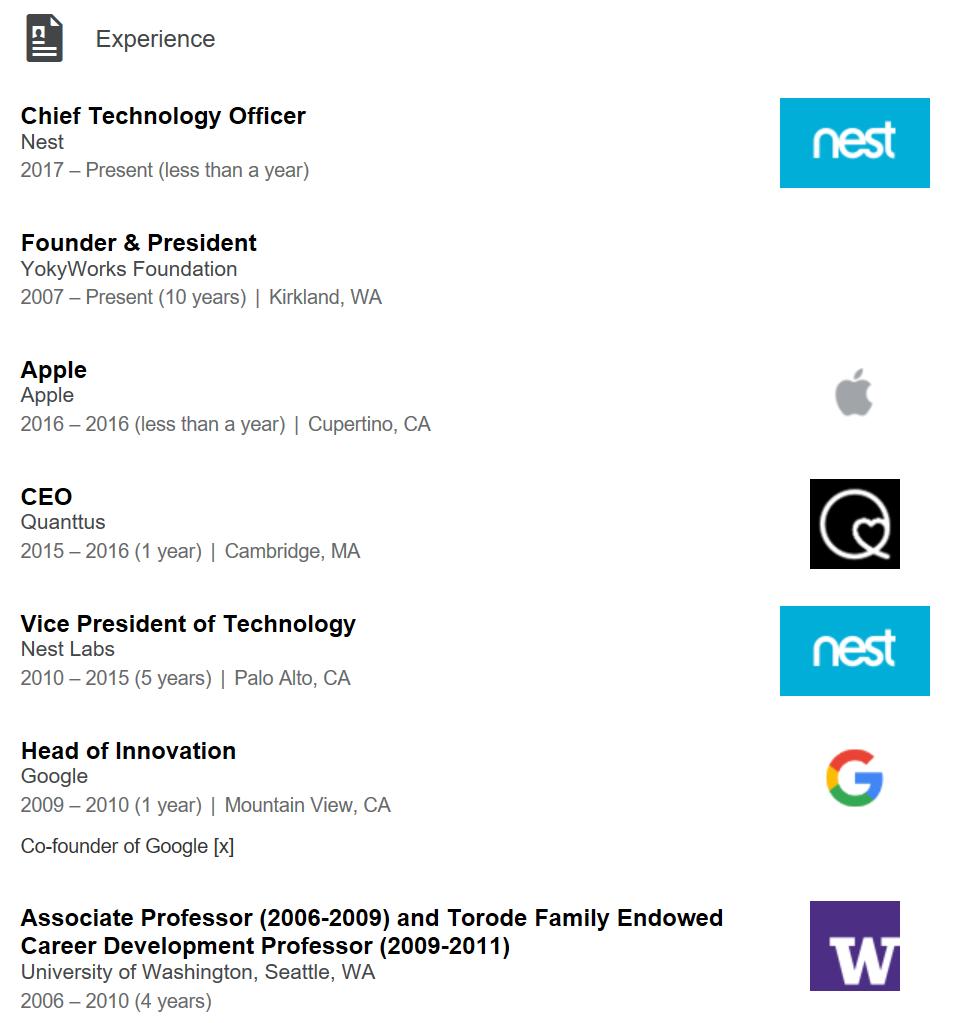Open the Chief Technology Officer position title
Screen dimensions: 953x1023
(x=163, y=115)
